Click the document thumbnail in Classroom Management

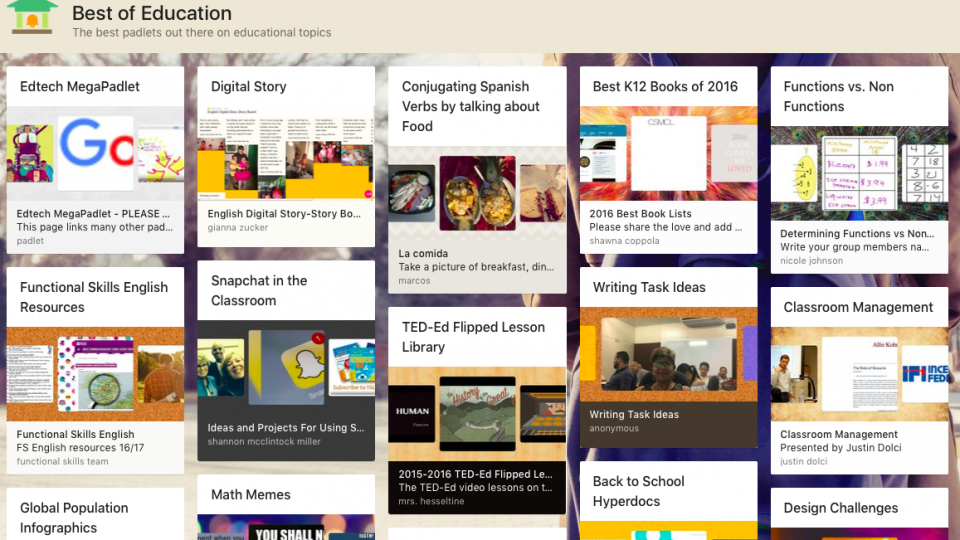(x=859, y=373)
